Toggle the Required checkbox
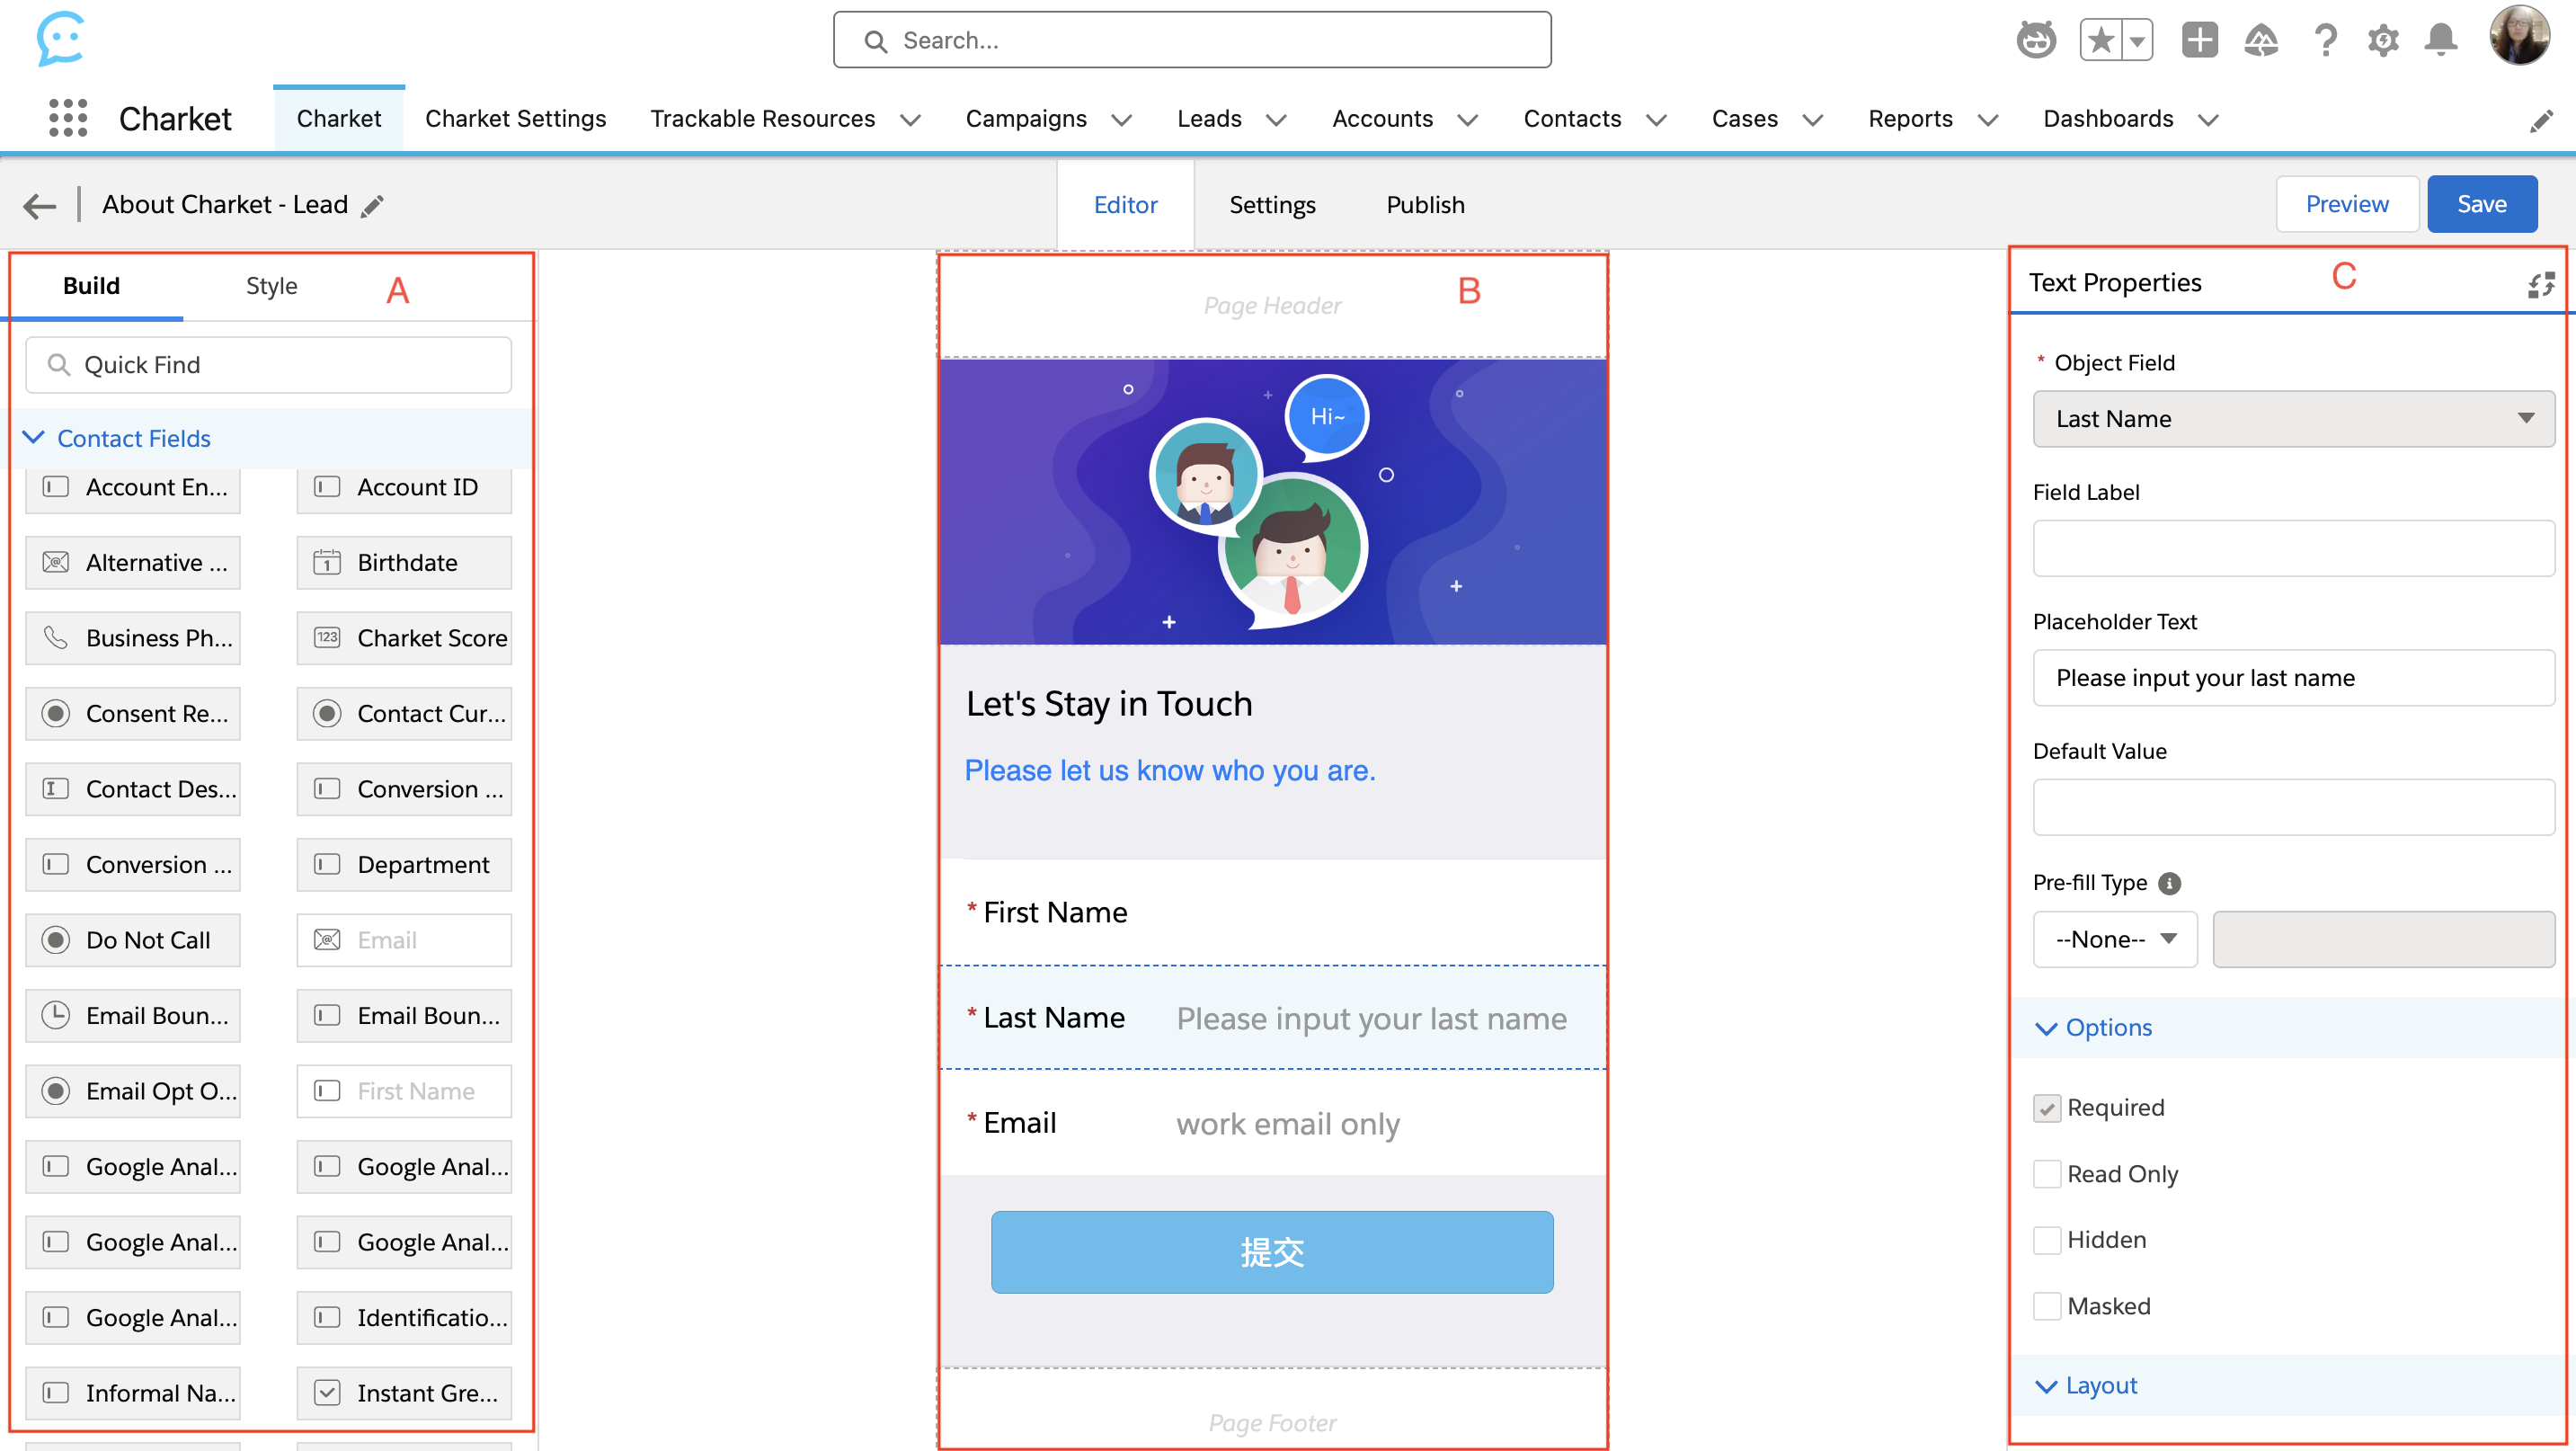Screen dimensions: 2576x1451 click(2047, 1108)
